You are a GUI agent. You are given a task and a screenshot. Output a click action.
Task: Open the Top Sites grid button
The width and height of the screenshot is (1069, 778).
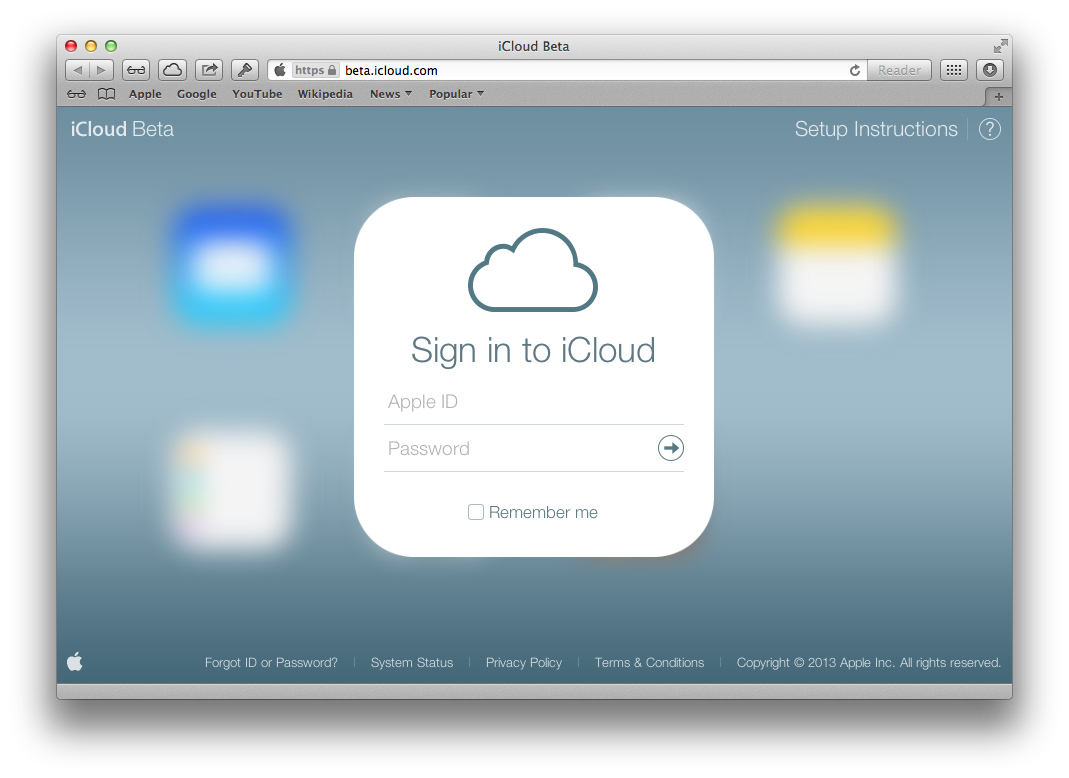954,70
